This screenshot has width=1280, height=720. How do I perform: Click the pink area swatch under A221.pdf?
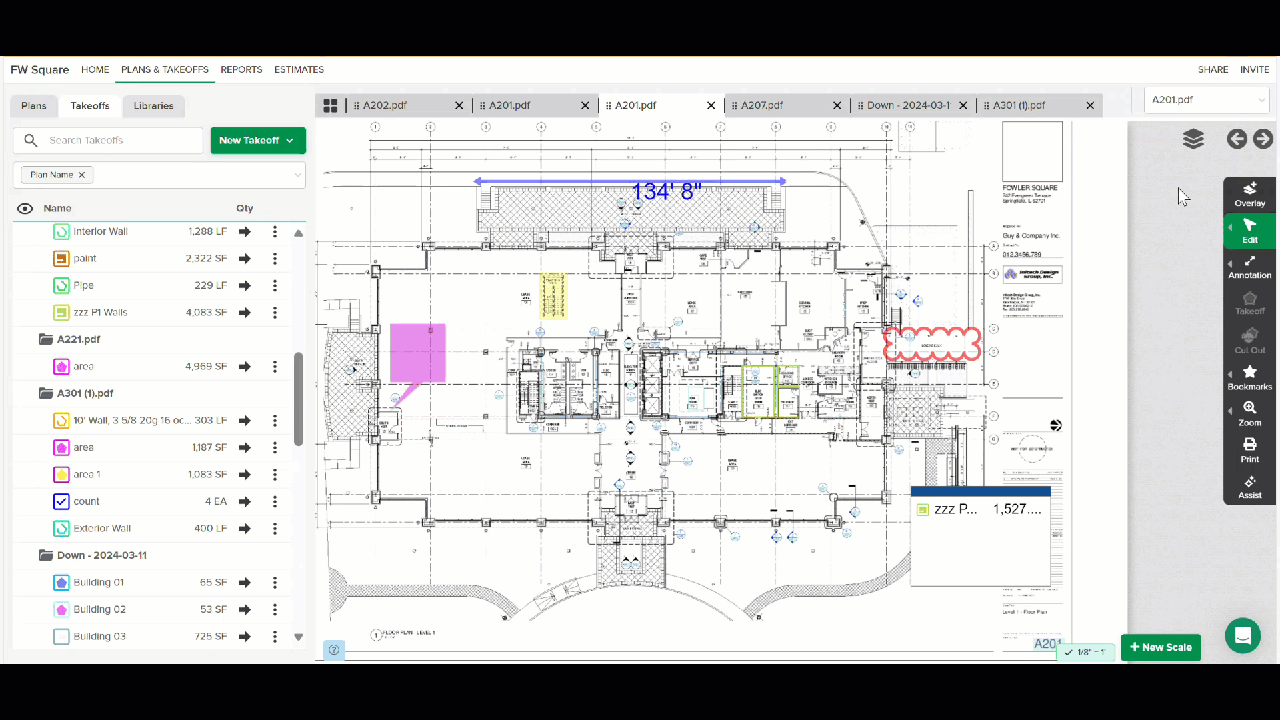[61, 366]
